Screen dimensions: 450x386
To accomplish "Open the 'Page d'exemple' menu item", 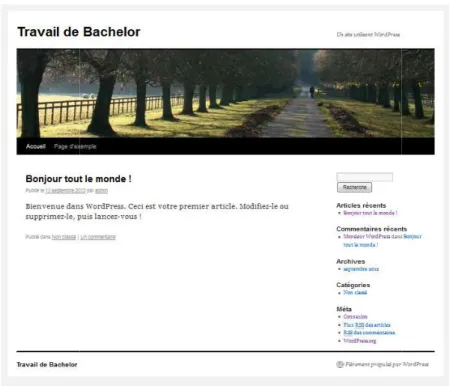I will tap(75, 146).
